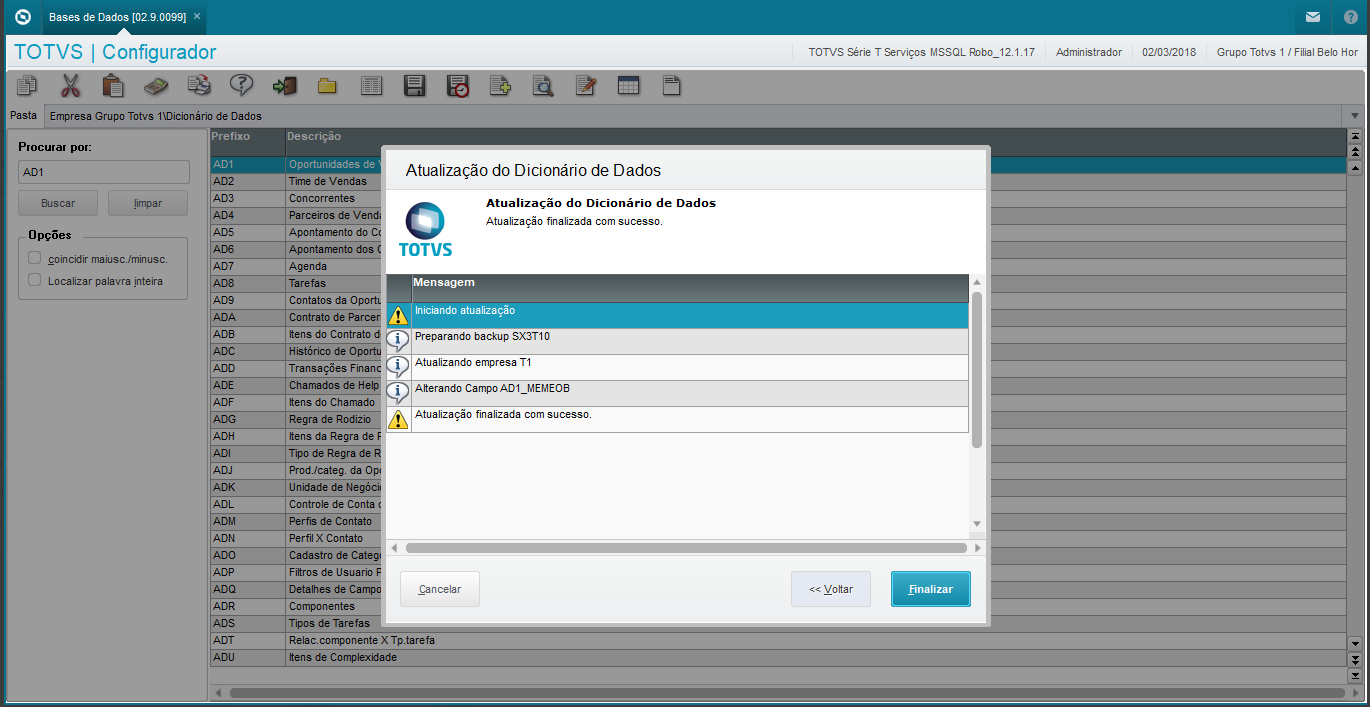This screenshot has height=707, width=1370.
Task: Click the TOTVS round logo in the header
Action: pyautogui.click(x=22, y=17)
